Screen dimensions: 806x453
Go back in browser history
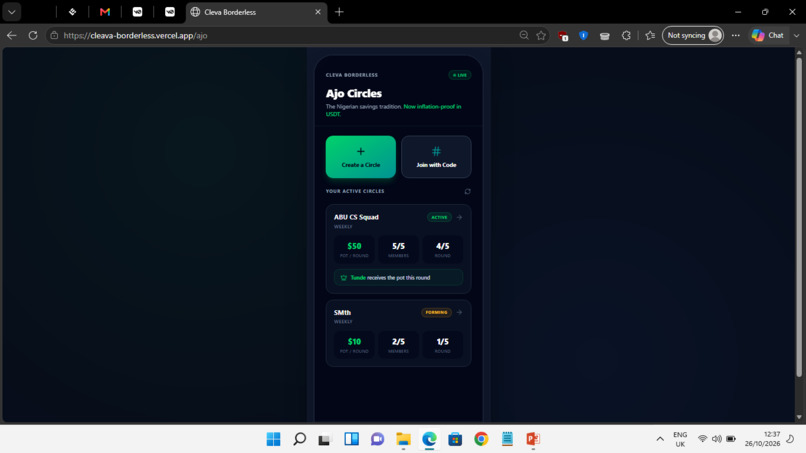pyautogui.click(x=12, y=35)
